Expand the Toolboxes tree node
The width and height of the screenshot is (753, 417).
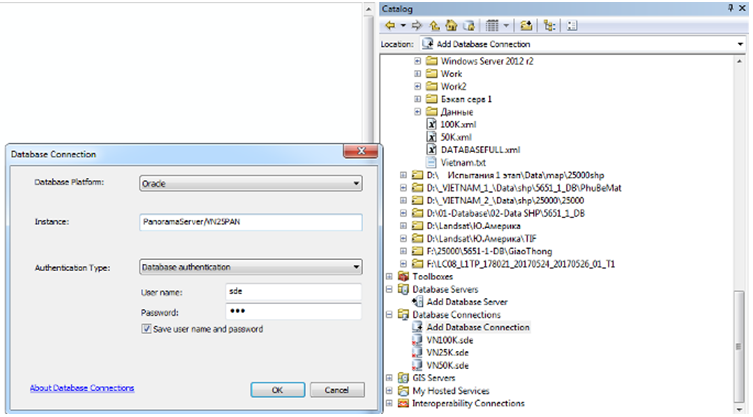[390, 276]
